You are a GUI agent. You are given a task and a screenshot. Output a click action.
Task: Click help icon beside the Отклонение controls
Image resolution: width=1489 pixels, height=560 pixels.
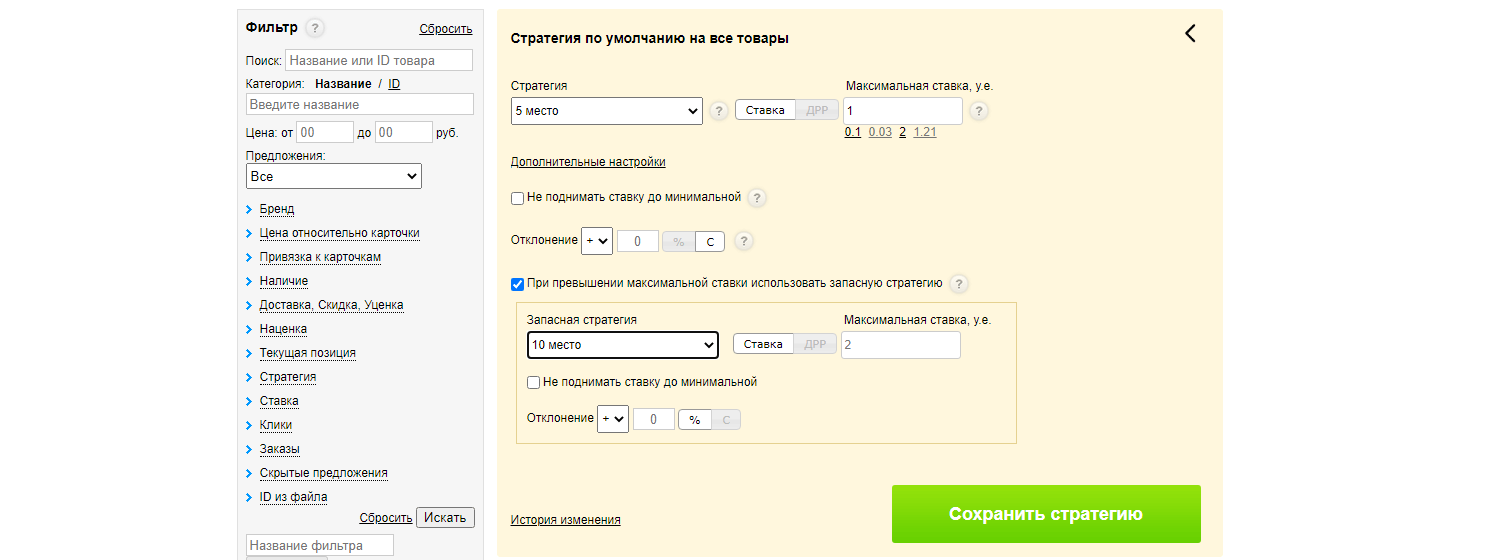tap(743, 241)
